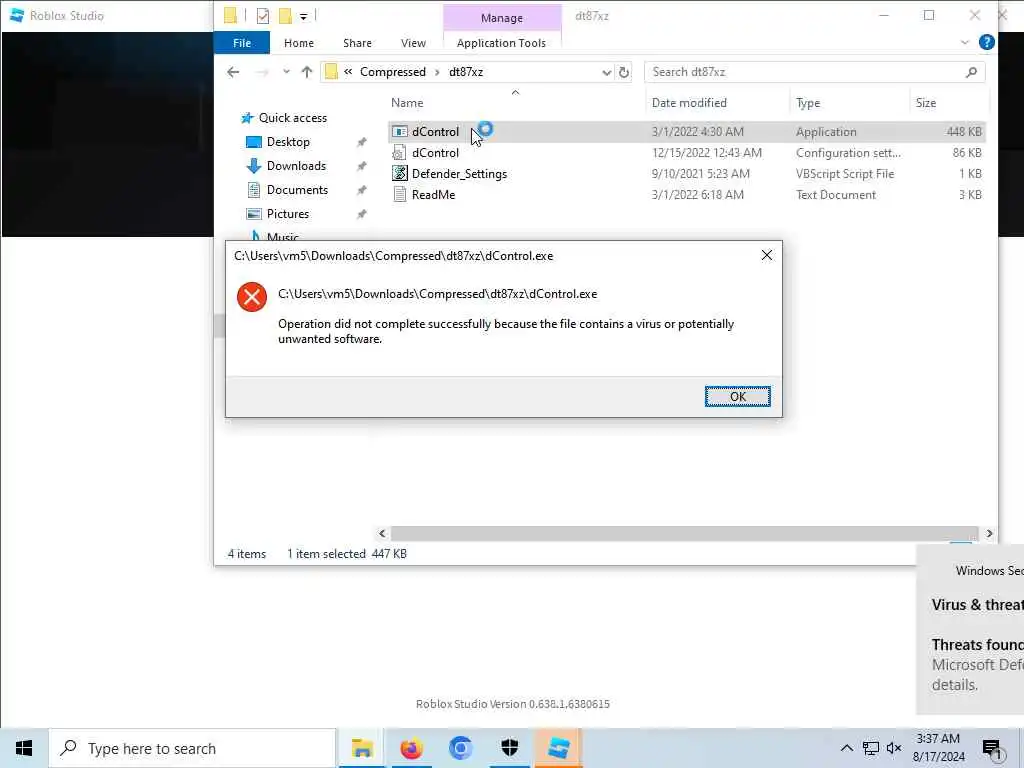
Task: Unpin Desktop using its pin icon
Action: tap(361, 142)
